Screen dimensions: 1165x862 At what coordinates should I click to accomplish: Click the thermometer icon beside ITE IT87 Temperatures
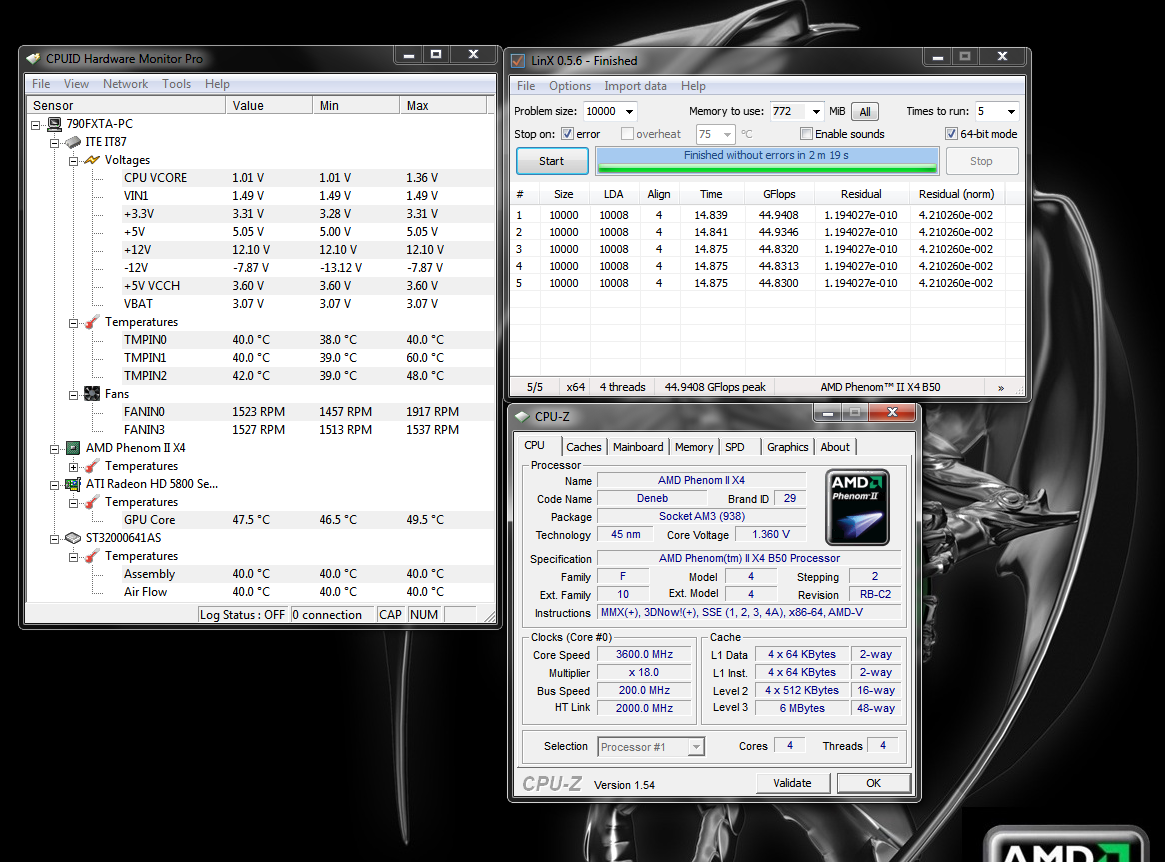(x=92, y=322)
